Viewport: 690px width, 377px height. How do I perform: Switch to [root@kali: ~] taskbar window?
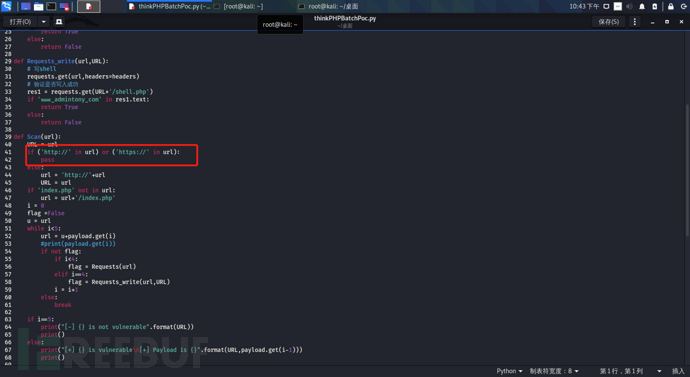tap(238, 7)
